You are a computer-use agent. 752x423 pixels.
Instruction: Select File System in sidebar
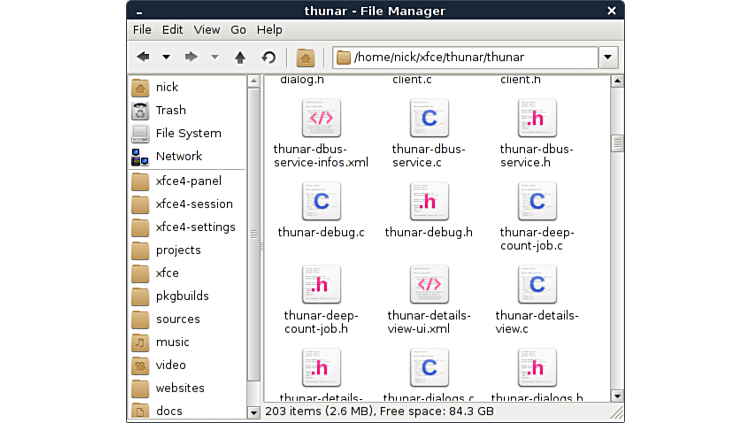tap(188, 133)
